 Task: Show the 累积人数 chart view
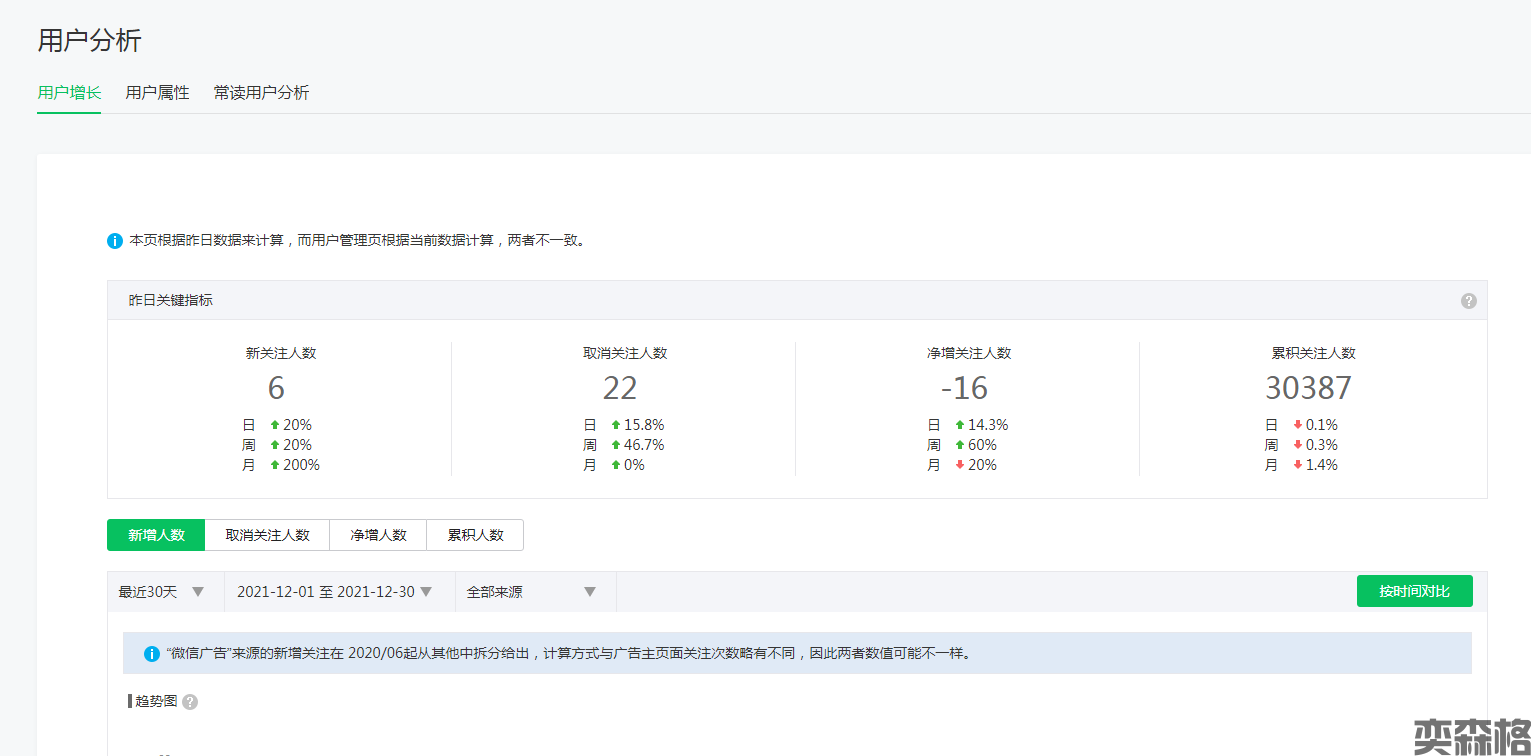475,535
